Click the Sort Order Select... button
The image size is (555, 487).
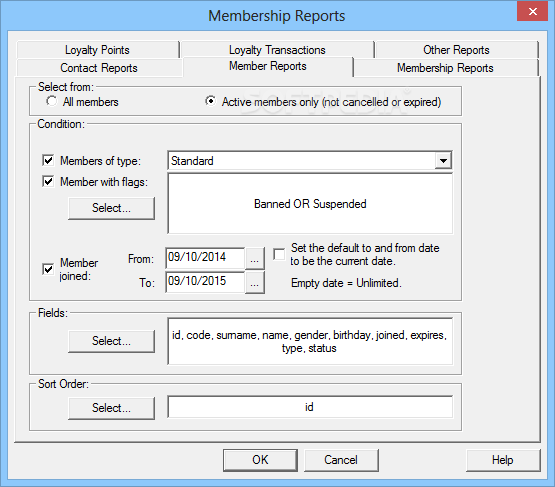point(111,408)
